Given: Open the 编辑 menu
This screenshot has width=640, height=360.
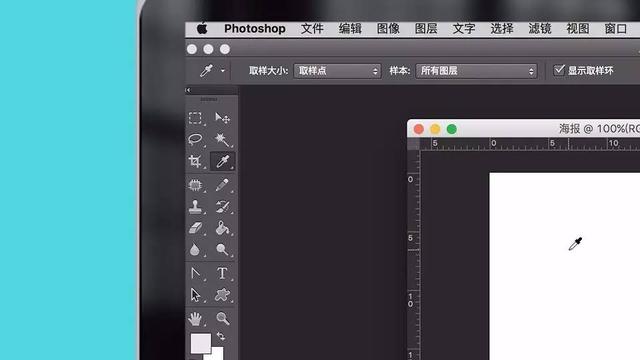Looking at the screenshot, I should pyautogui.click(x=350, y=29).
